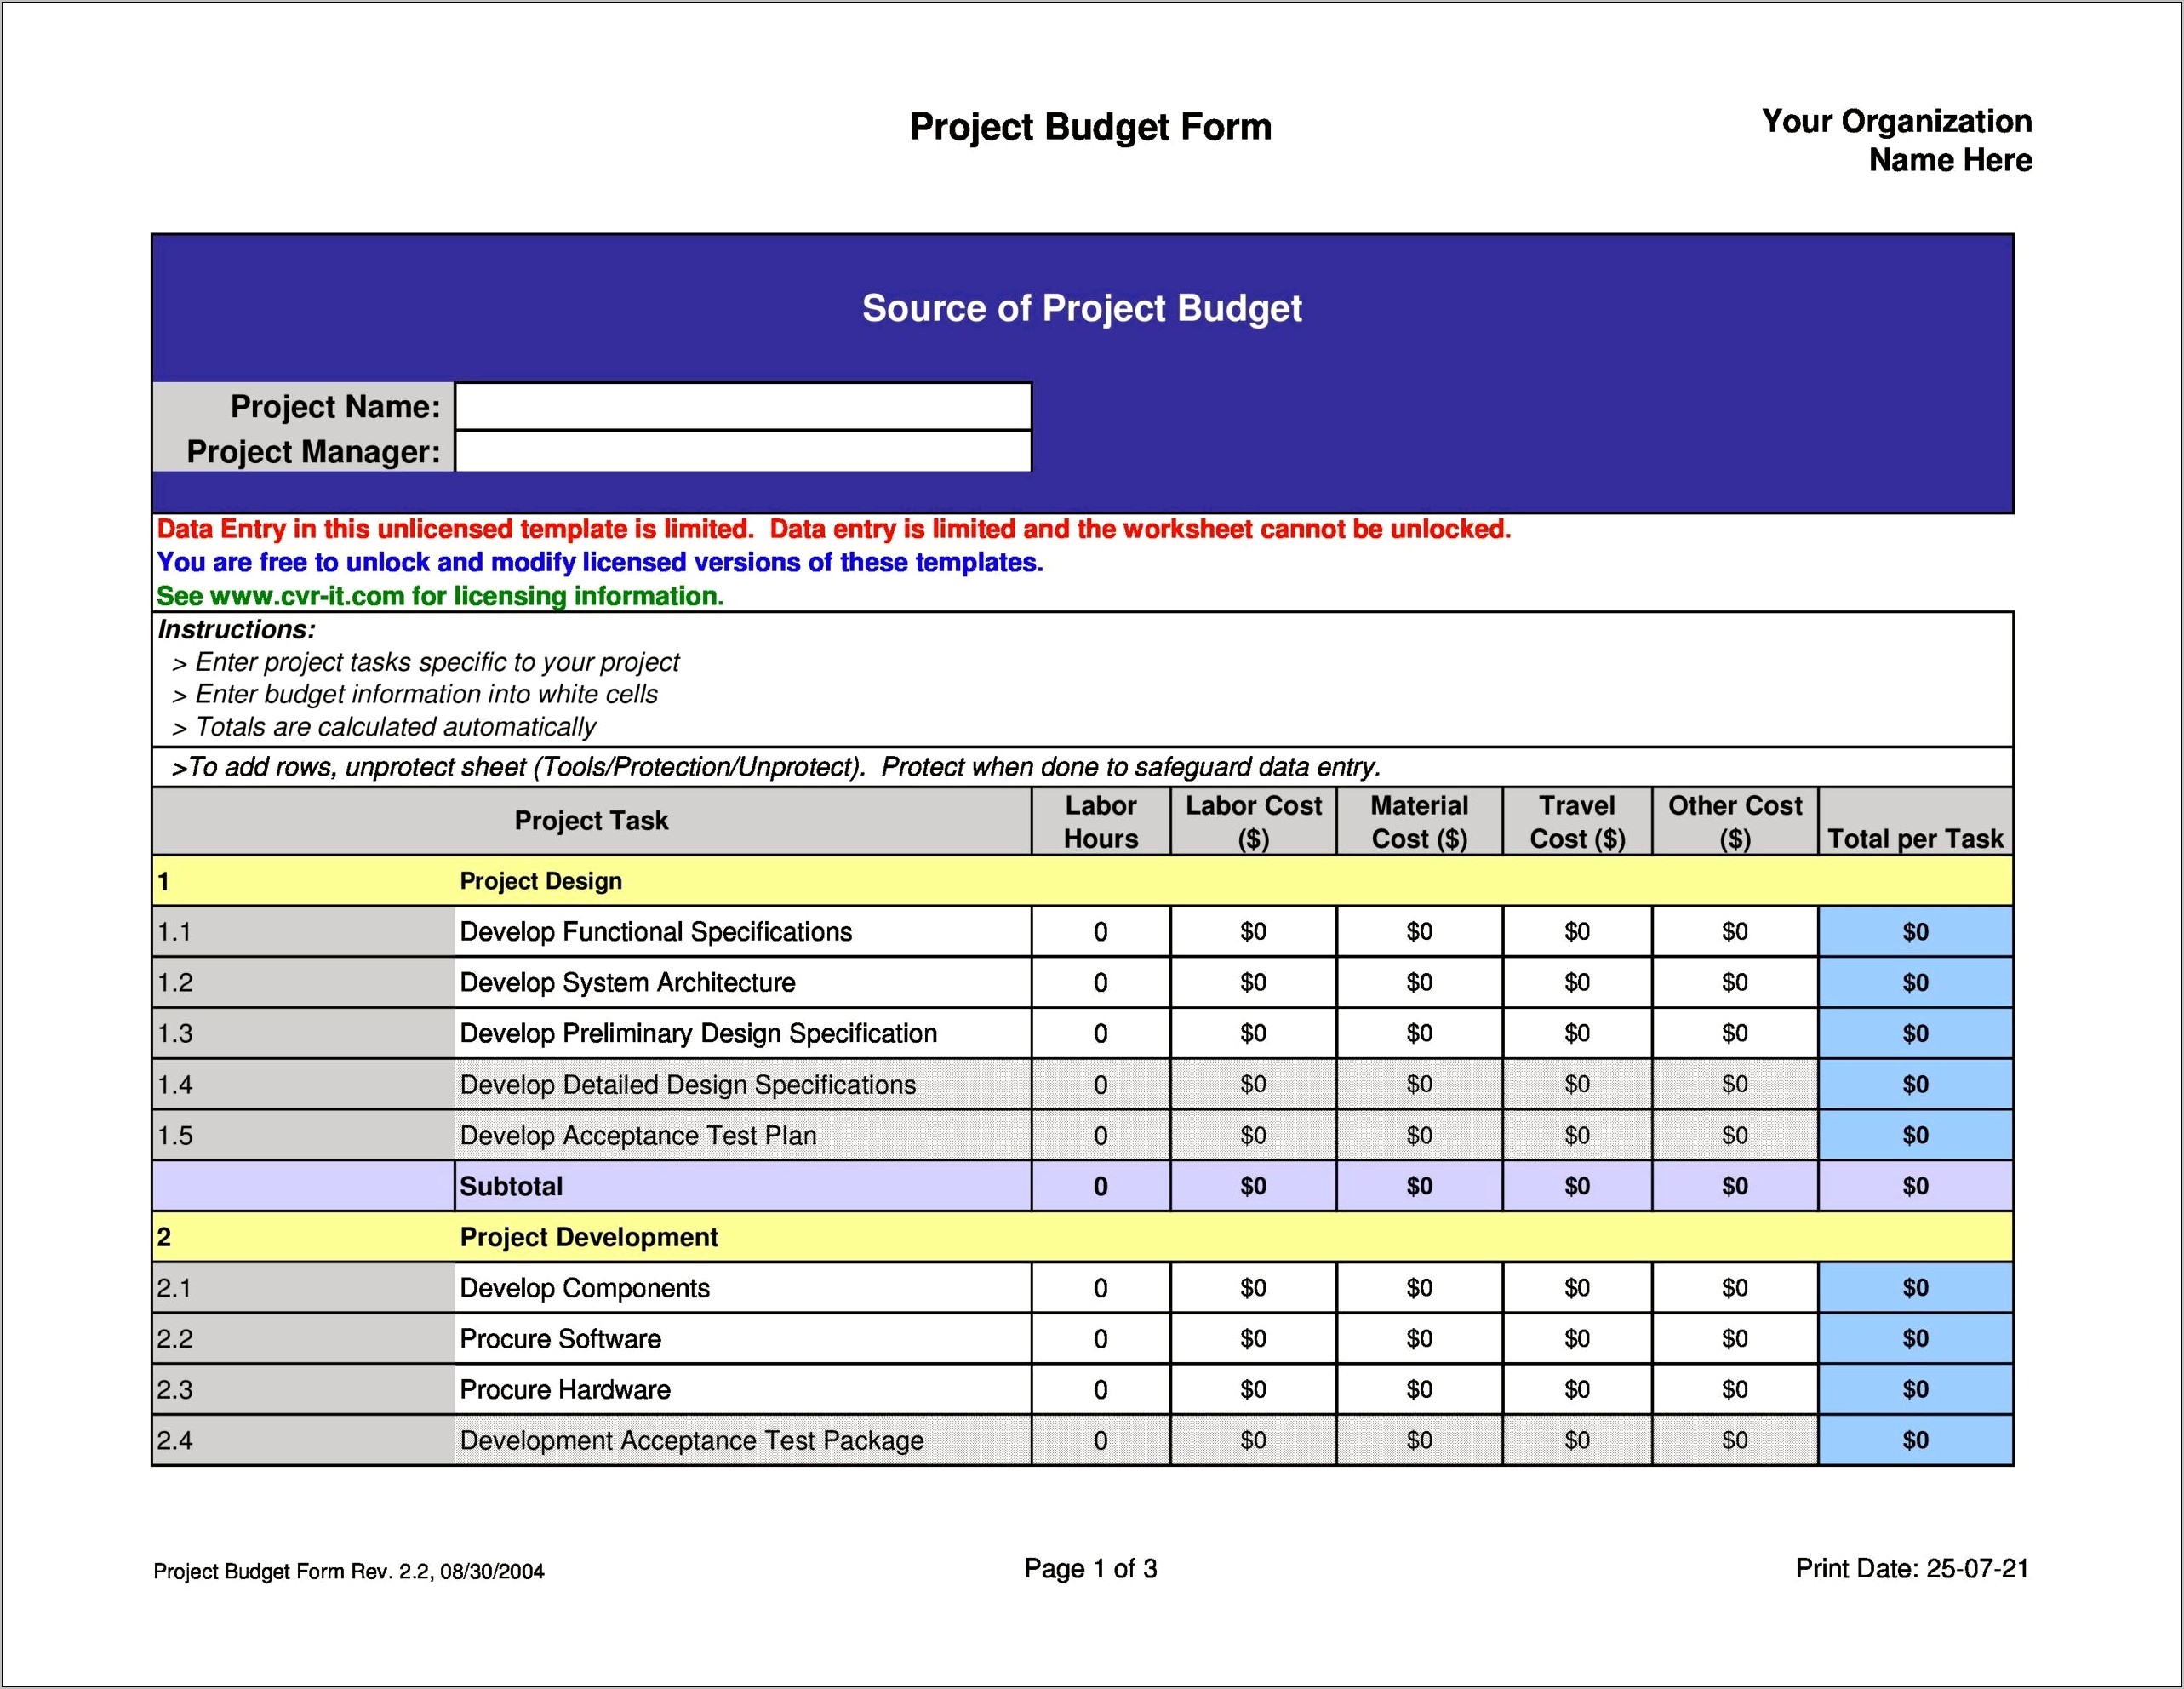Click Develop Preliminary Design Specification cell
Viewport: 2184px width, 1689px height.
(743, 1033)
